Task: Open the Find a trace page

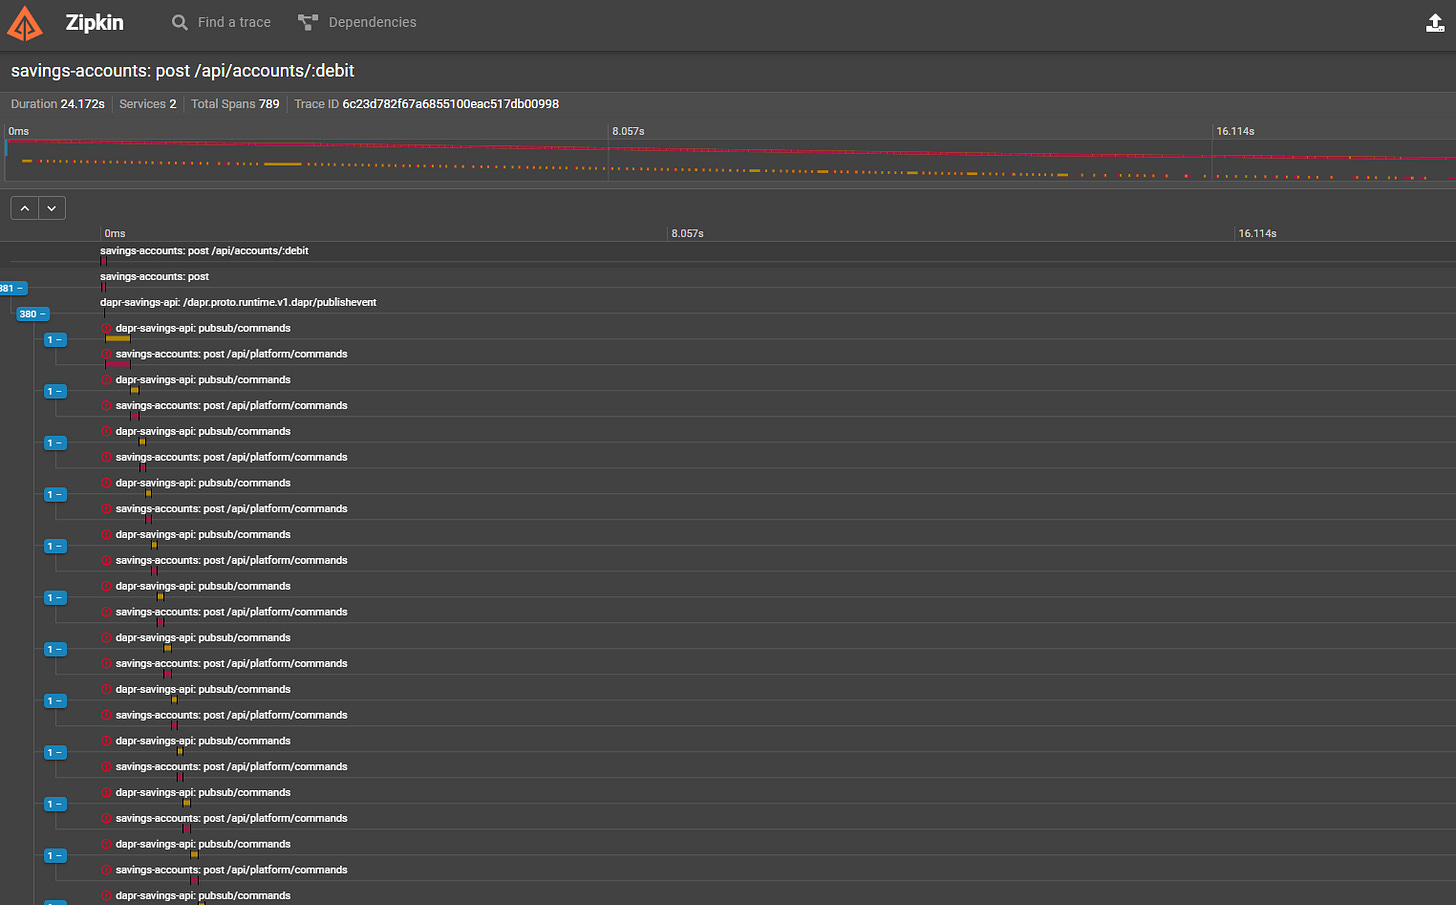Action: coord(221,22)
